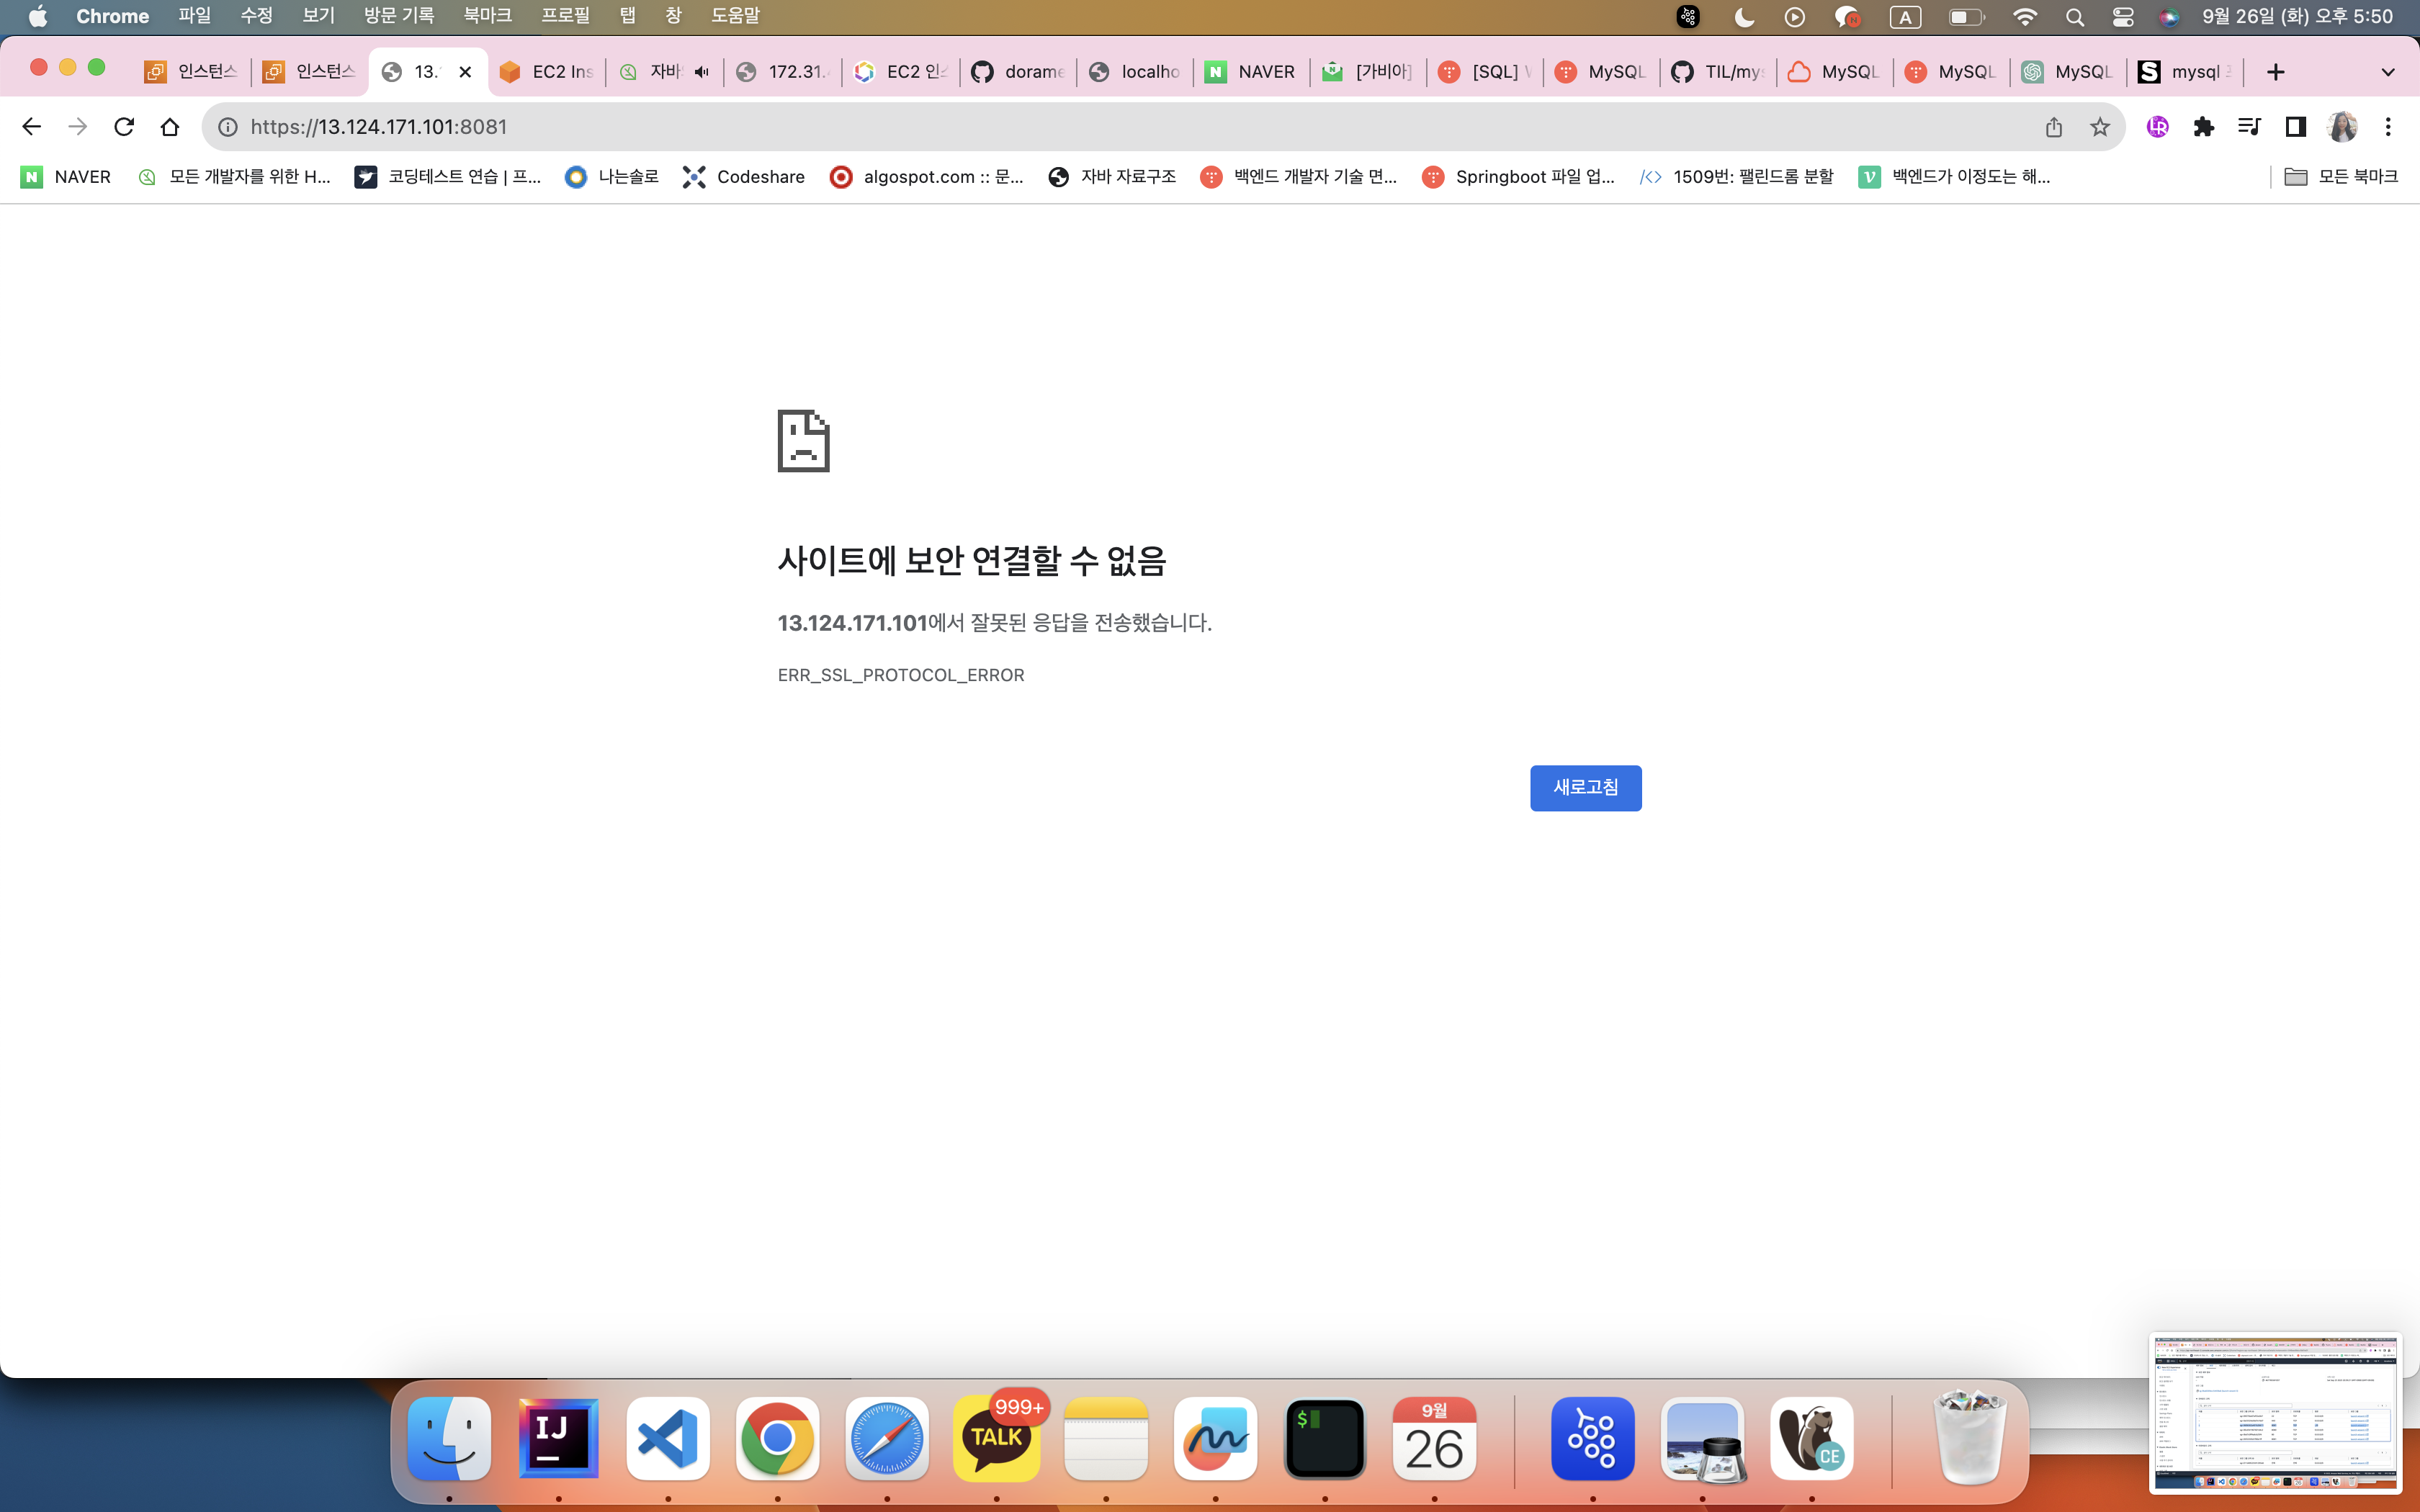This screenshot has width=2420, height=1512.
Task: Switch to the [SQL] tab
Action: tap(1485, 72)
